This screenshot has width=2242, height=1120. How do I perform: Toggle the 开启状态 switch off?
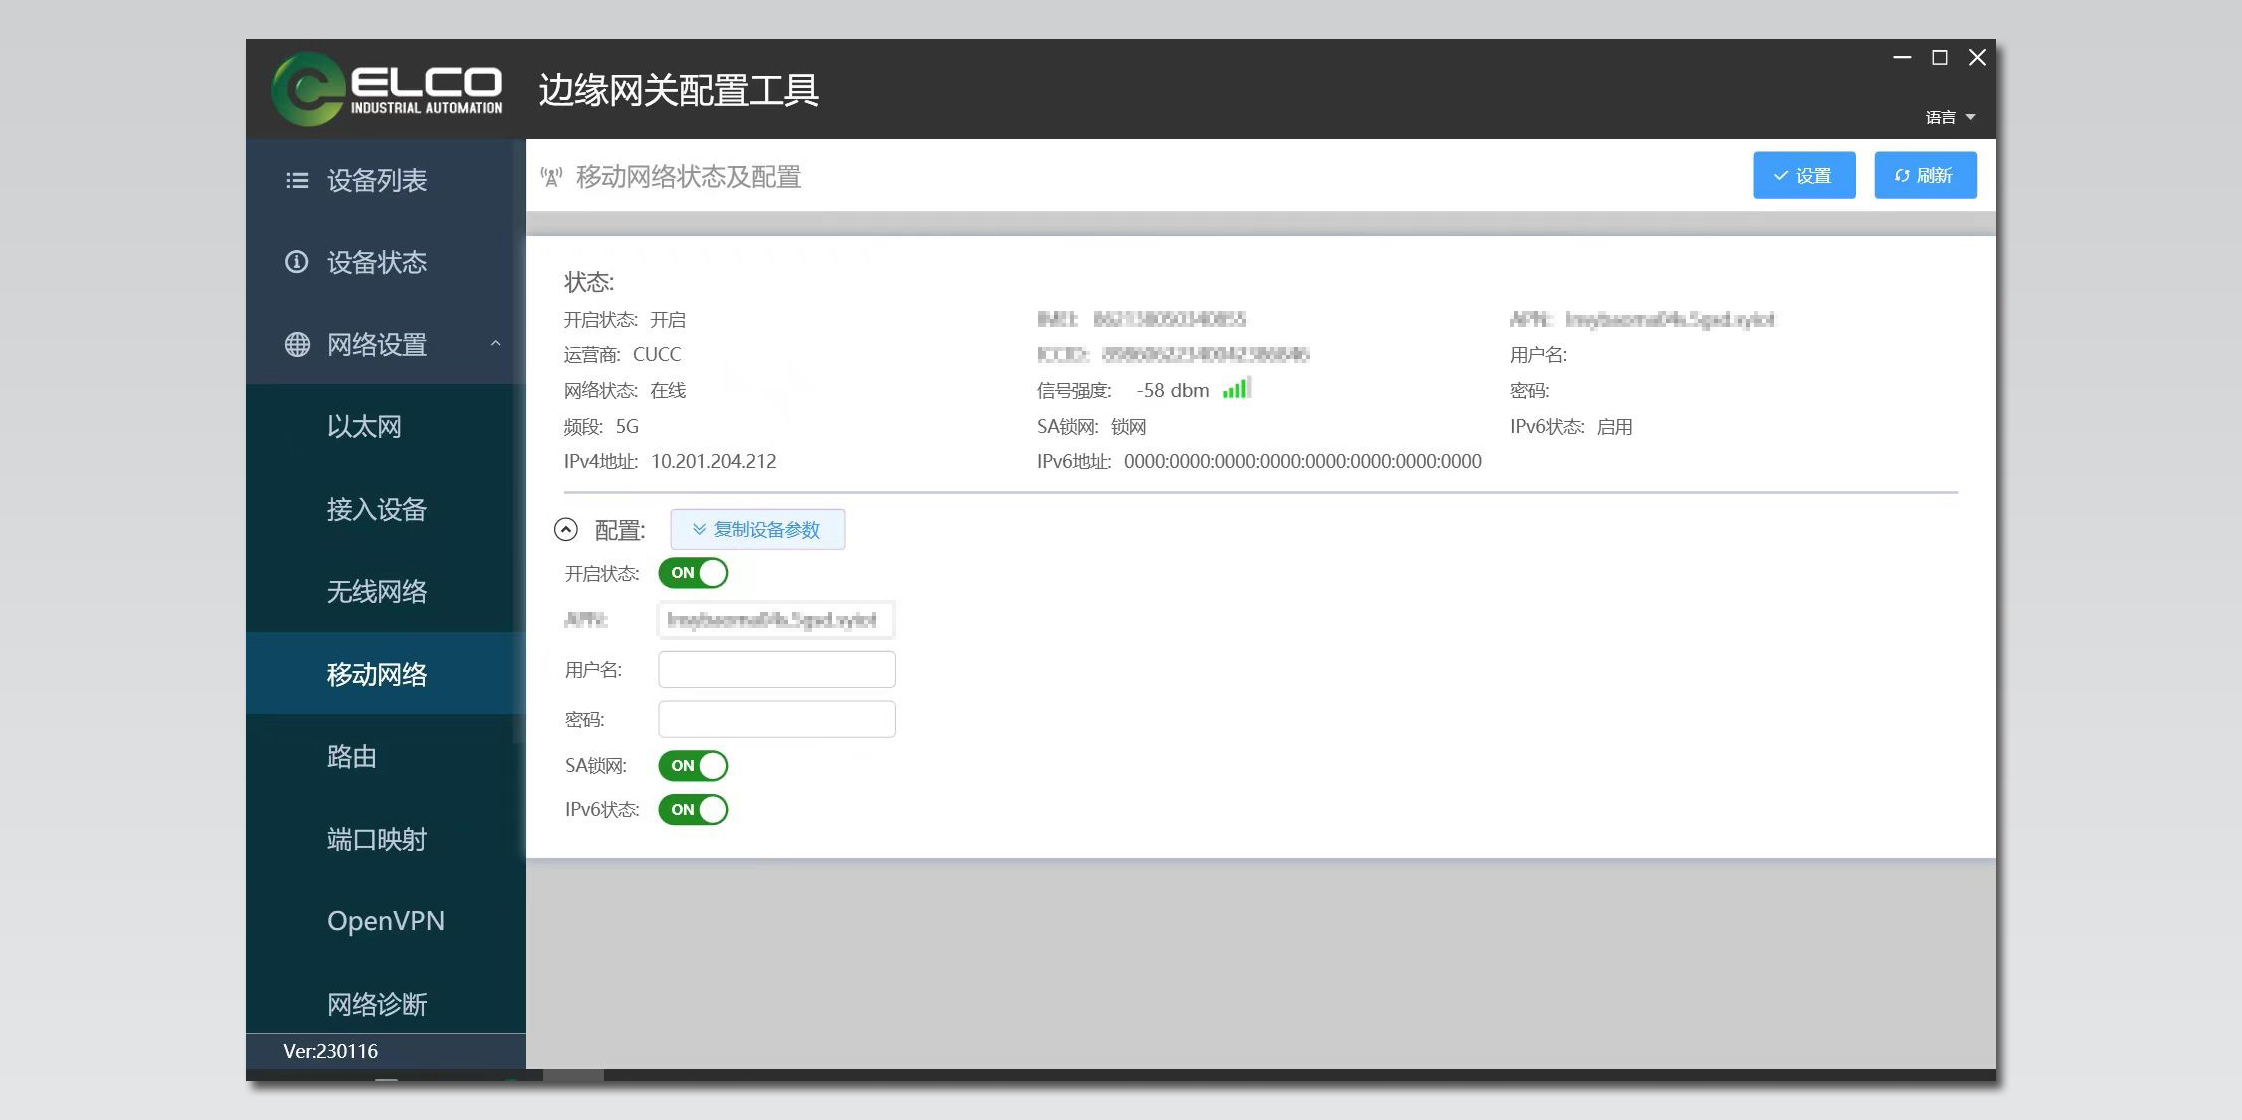click(x=693, y=573)
